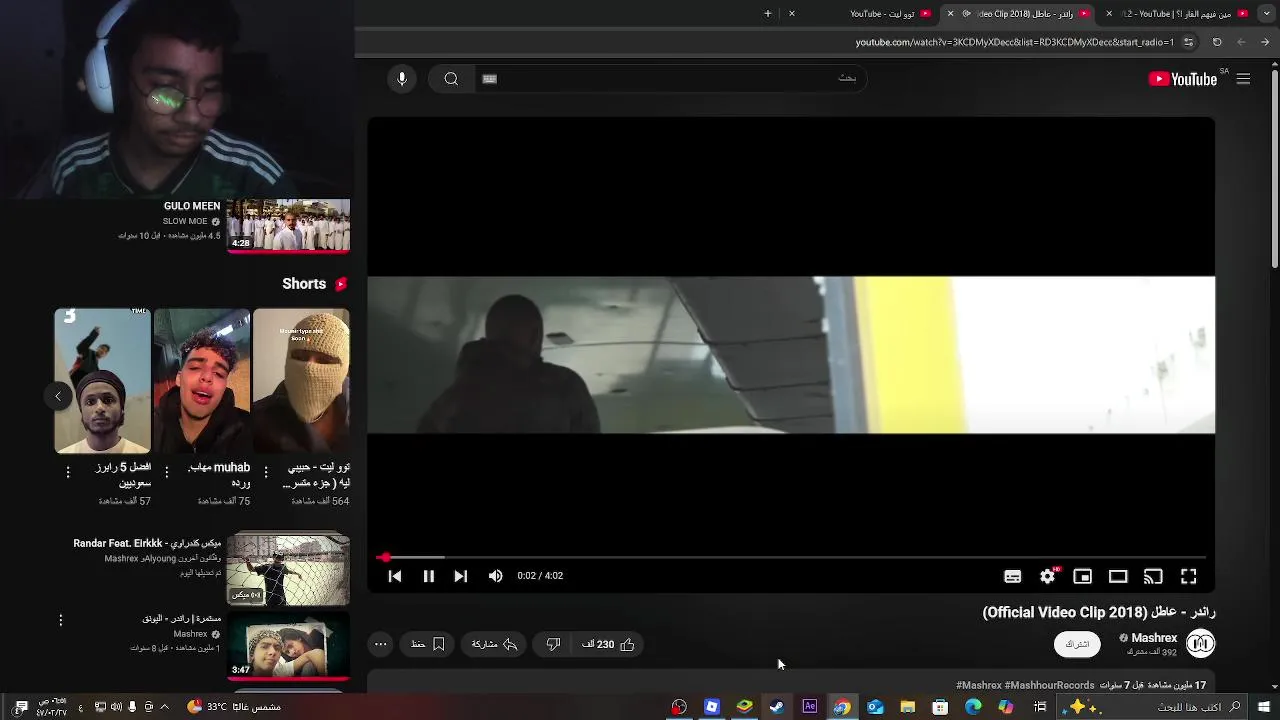Open the GULO MEEN video thumbnail
The width and height of the screenshot is (1280, 720).
click(x=288, y=225)
